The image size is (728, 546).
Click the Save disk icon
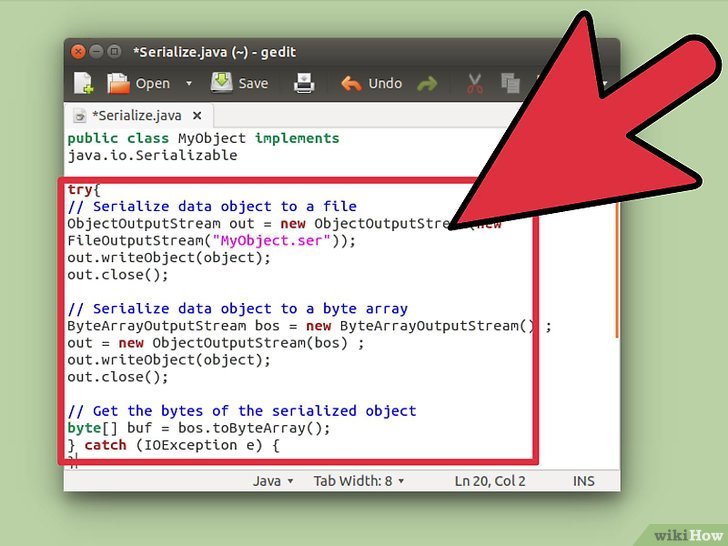pyautogui.click(x=222, y=83)
